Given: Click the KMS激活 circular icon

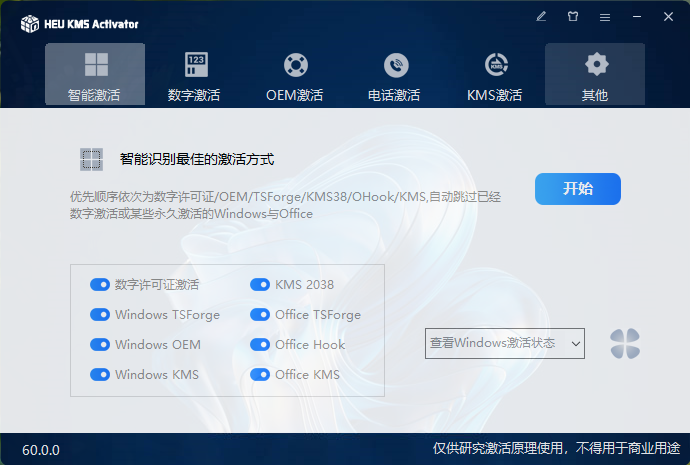Looking at the screenshot, I should (x=495, y=65).
